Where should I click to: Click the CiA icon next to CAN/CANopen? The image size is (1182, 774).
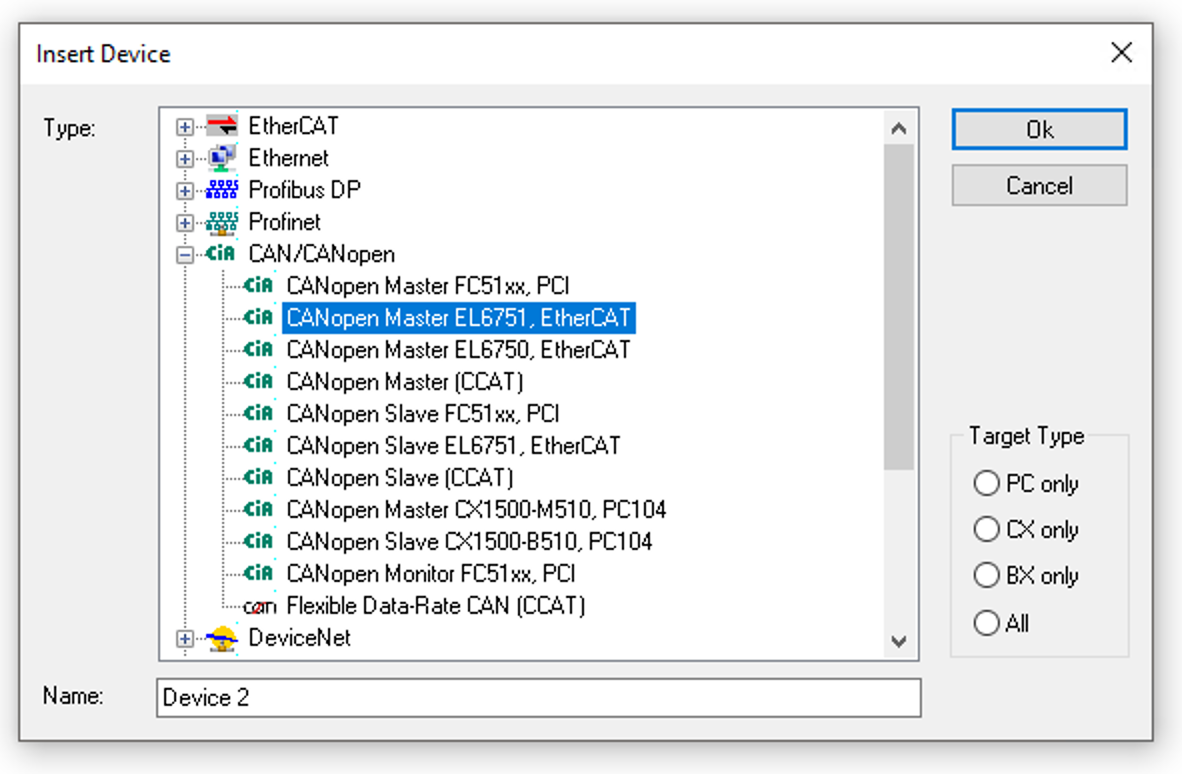(221, 254)
